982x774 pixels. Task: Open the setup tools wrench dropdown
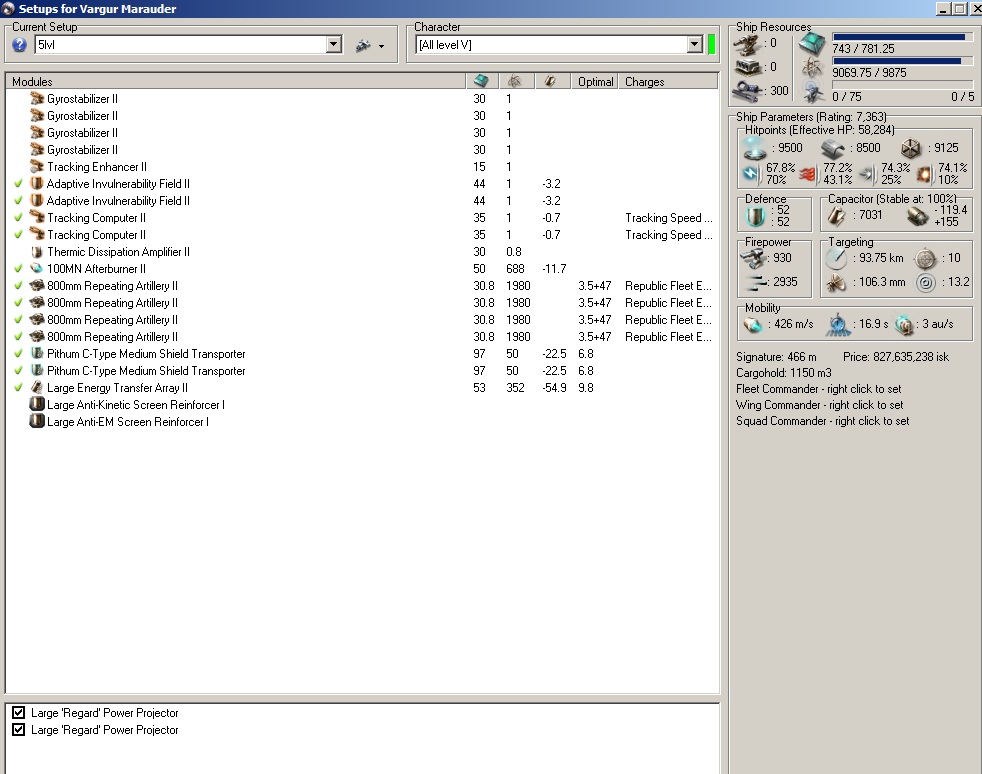click(369, 46)
